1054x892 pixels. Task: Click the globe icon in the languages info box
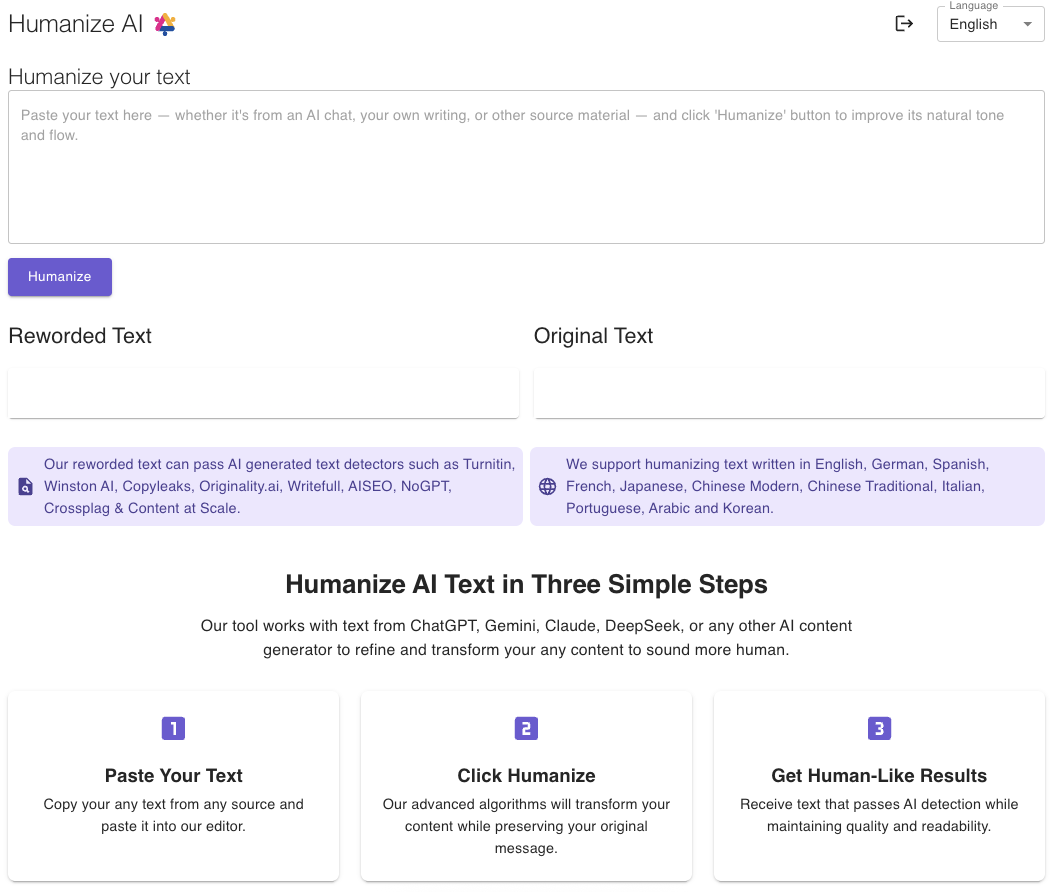[x=547, y=486]
